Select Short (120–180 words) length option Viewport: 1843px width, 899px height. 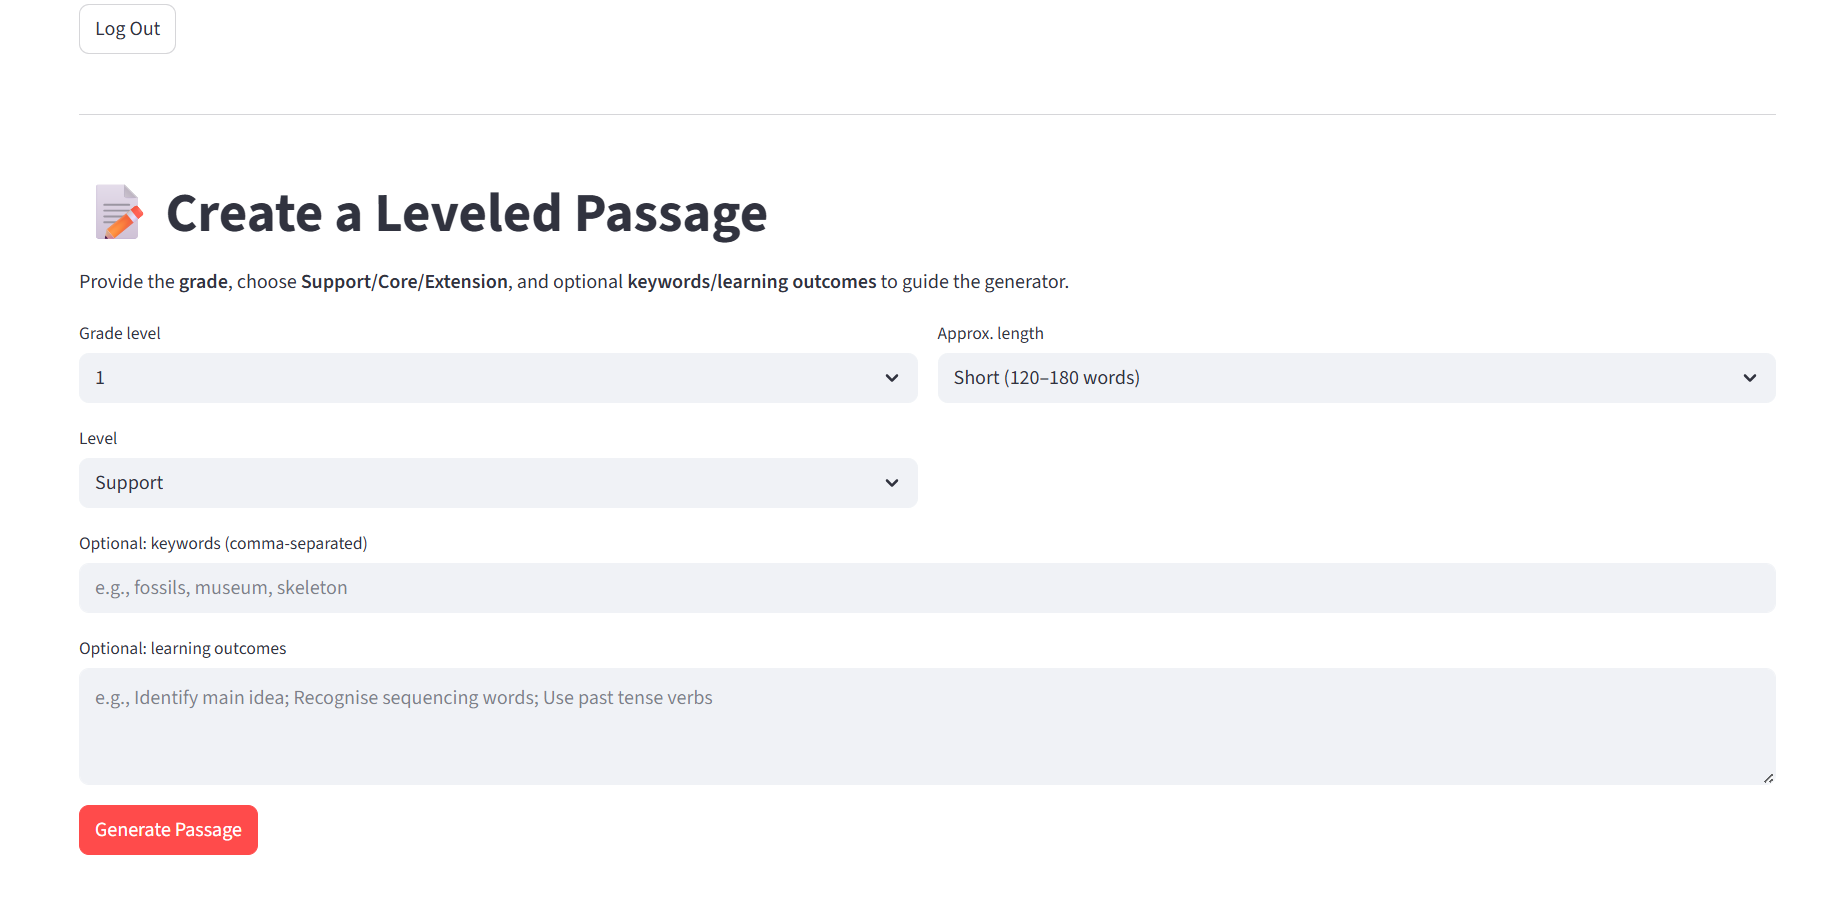point(1355,378)
